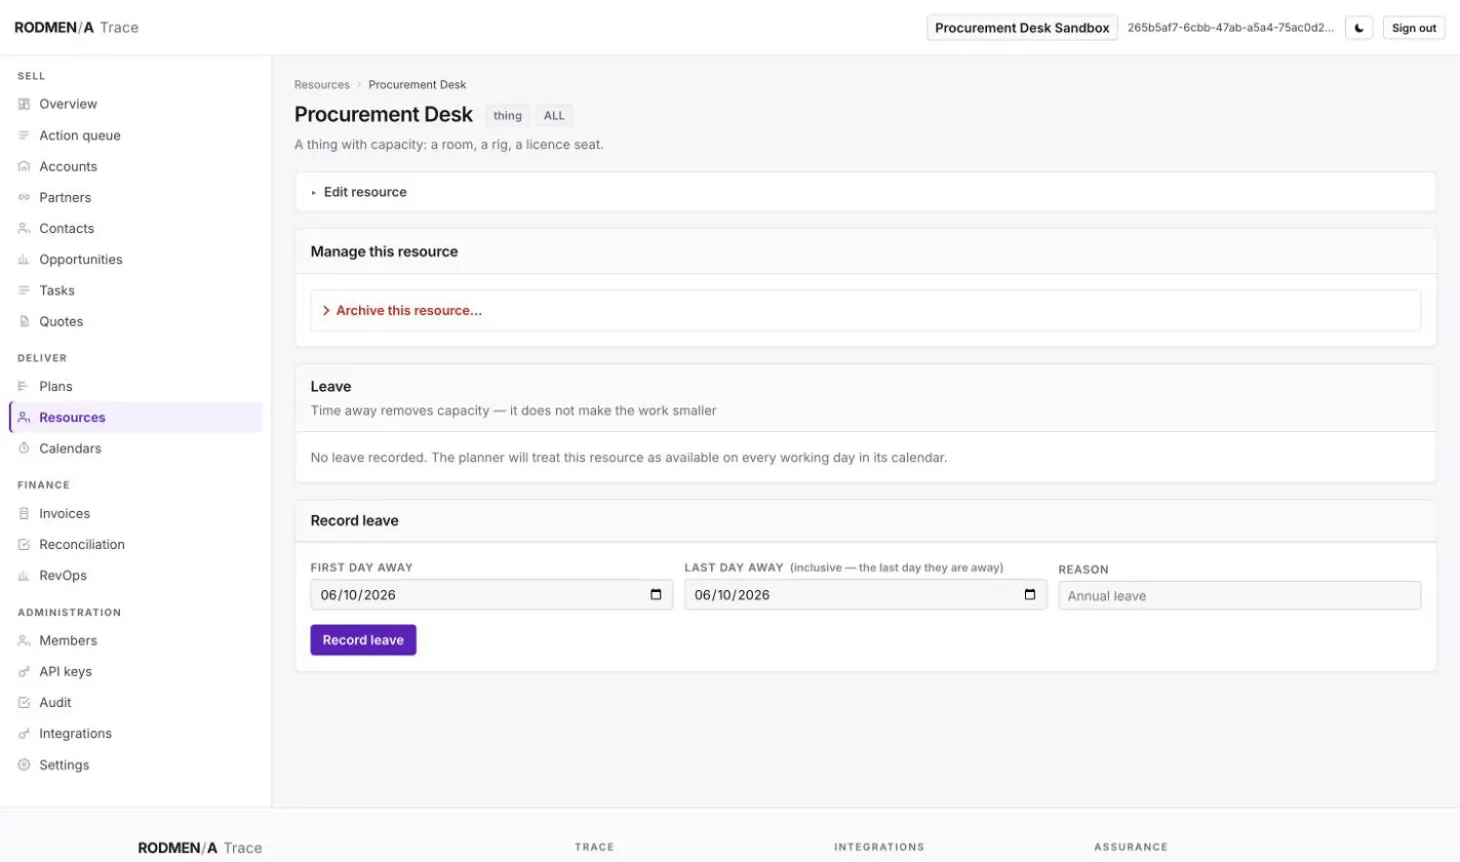
Task: Open calendar picker for First day away
Action: 656,594
